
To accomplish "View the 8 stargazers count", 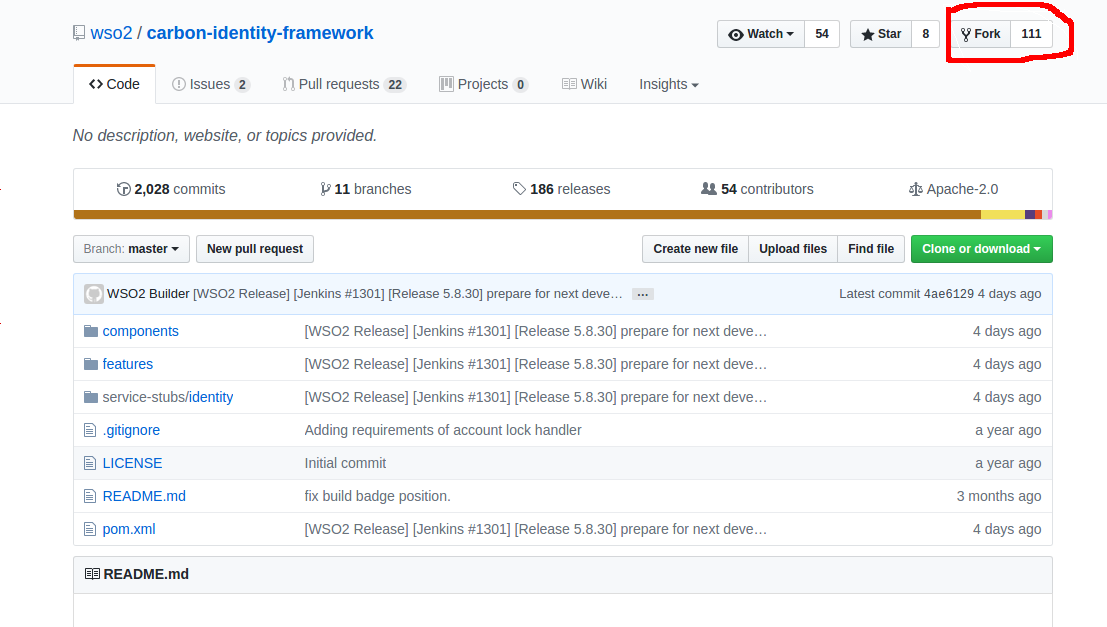I will (x=926, y=34).
